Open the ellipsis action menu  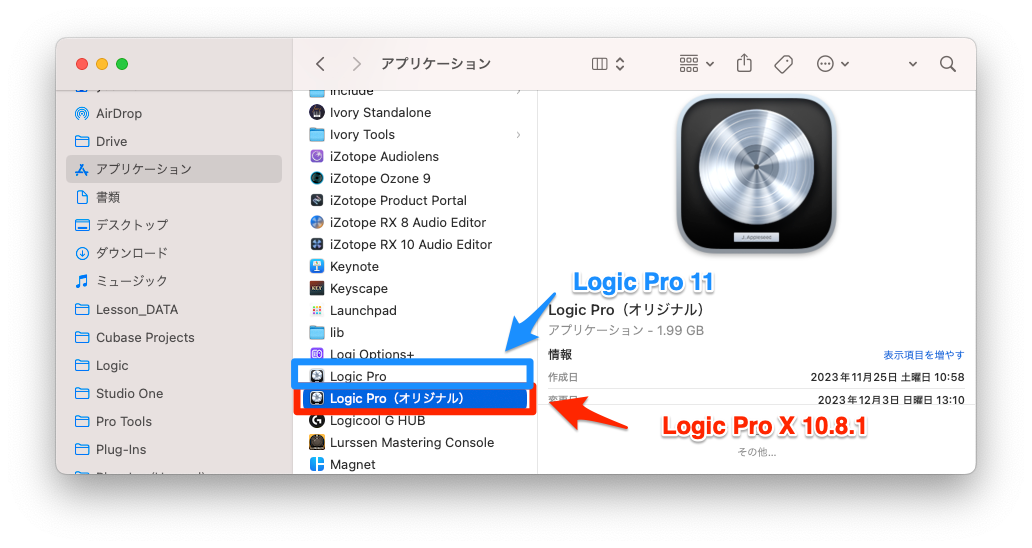[833, 64]
